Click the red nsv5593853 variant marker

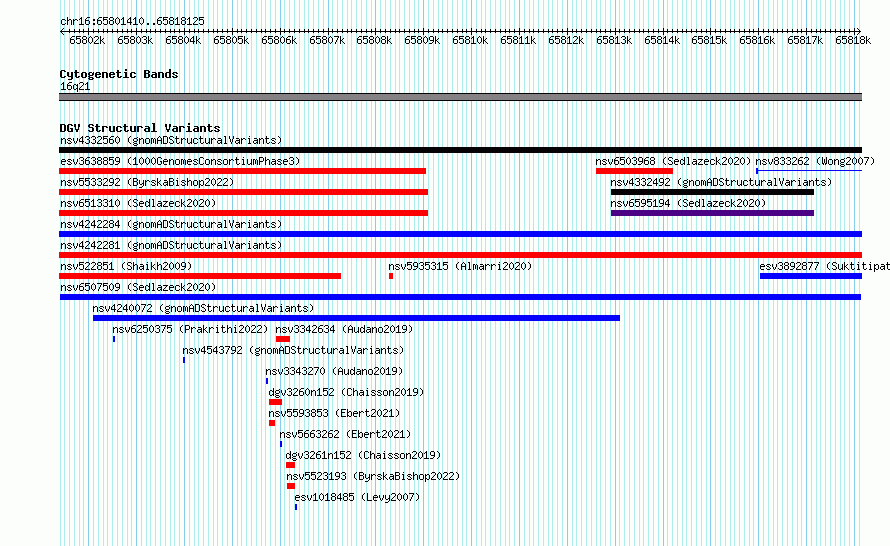(x=272, y=423)
